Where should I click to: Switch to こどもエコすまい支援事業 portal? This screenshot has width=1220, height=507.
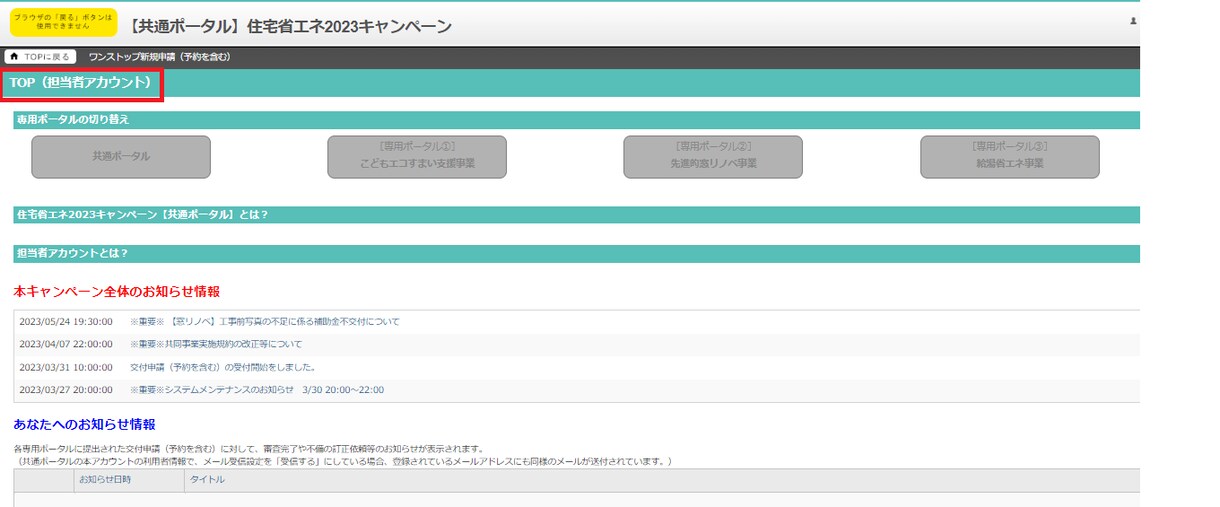point(417,157)
